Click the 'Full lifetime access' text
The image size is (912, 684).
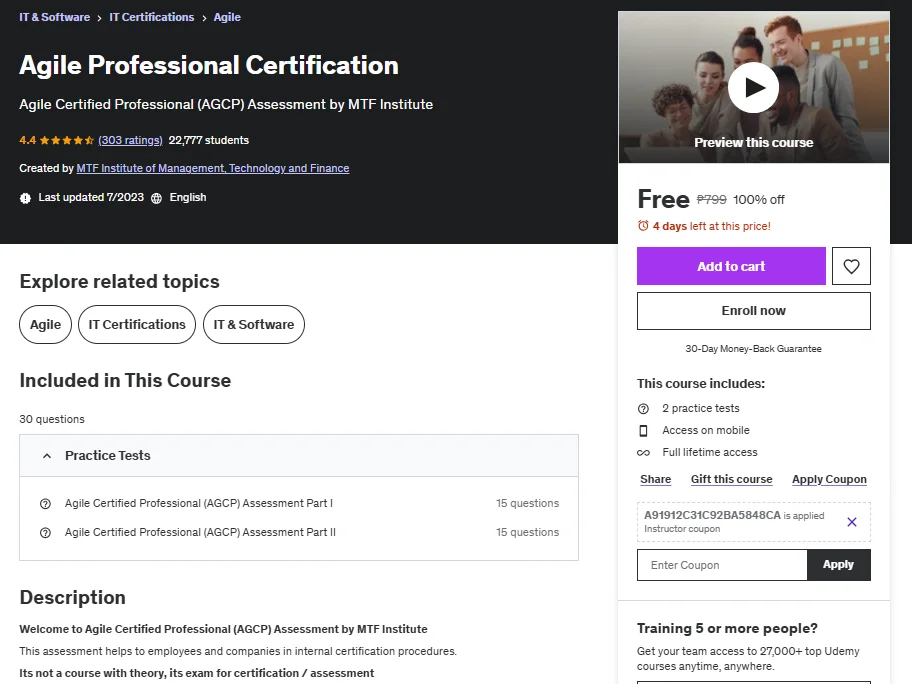(710, 453)
